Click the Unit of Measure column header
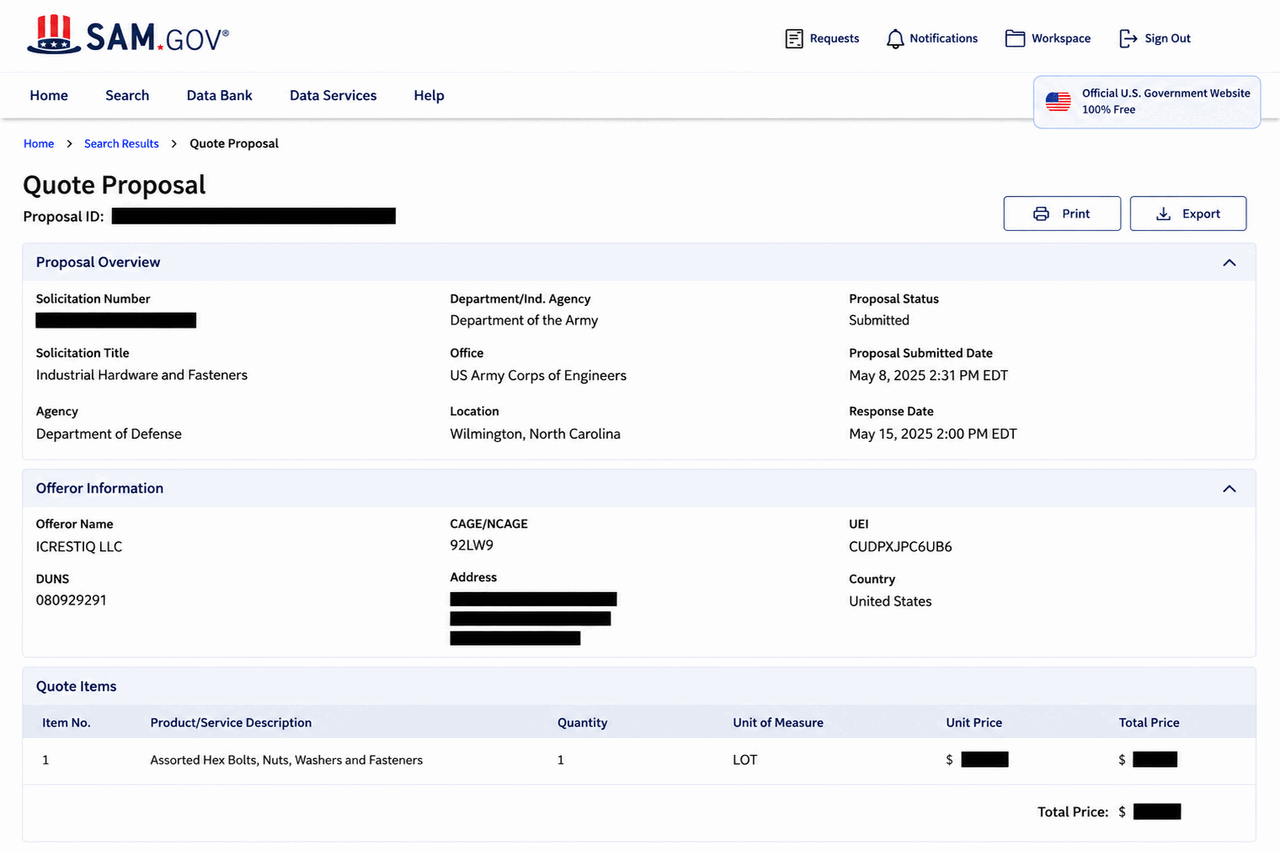 [778, 723]
